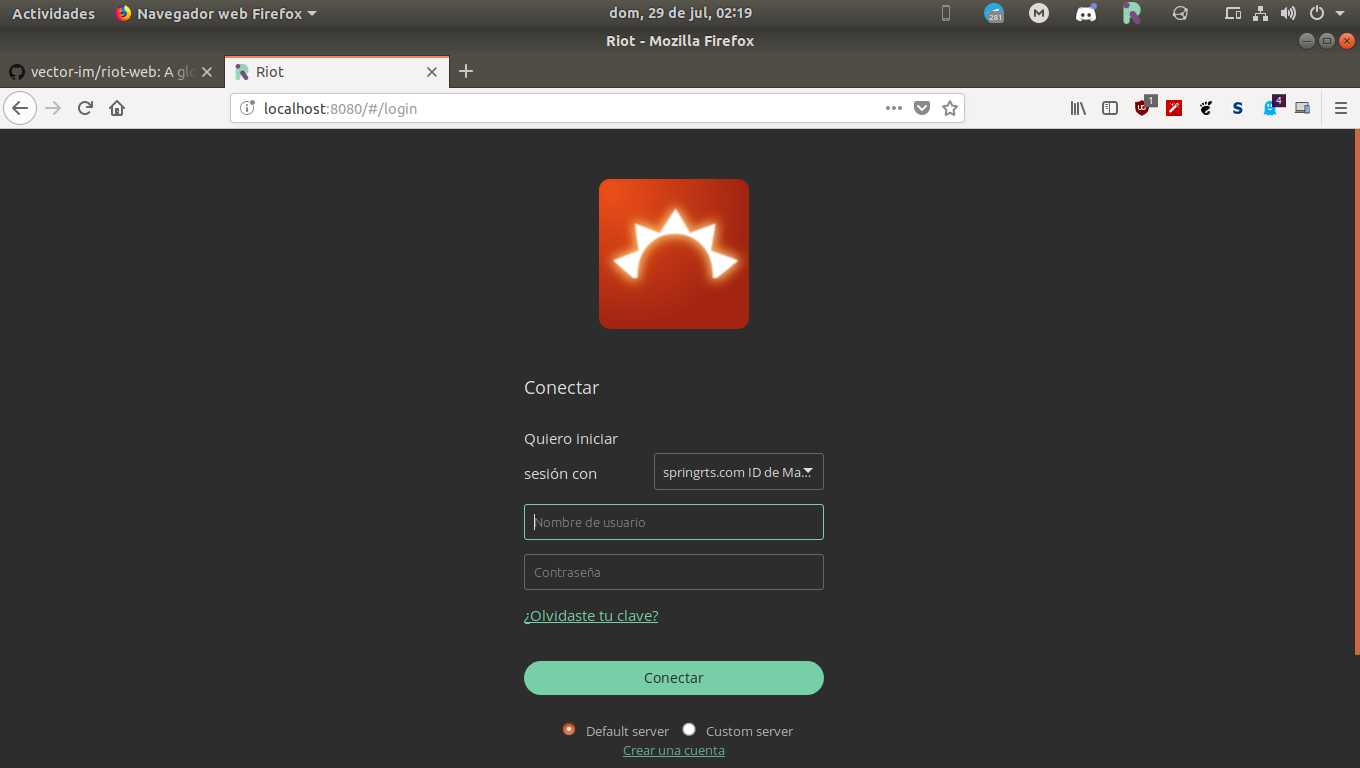Open the GNOME Shell integration extension
Screen dimensions: 1360x768
(1206, 108)
